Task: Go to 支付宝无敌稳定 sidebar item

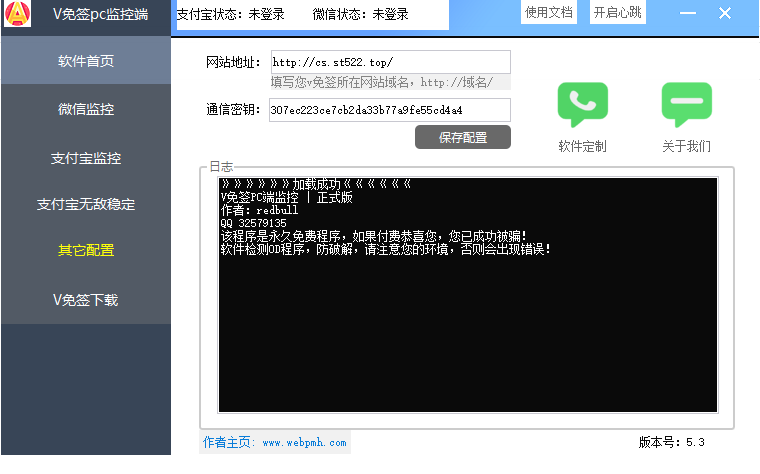Action: pos(86,204)
